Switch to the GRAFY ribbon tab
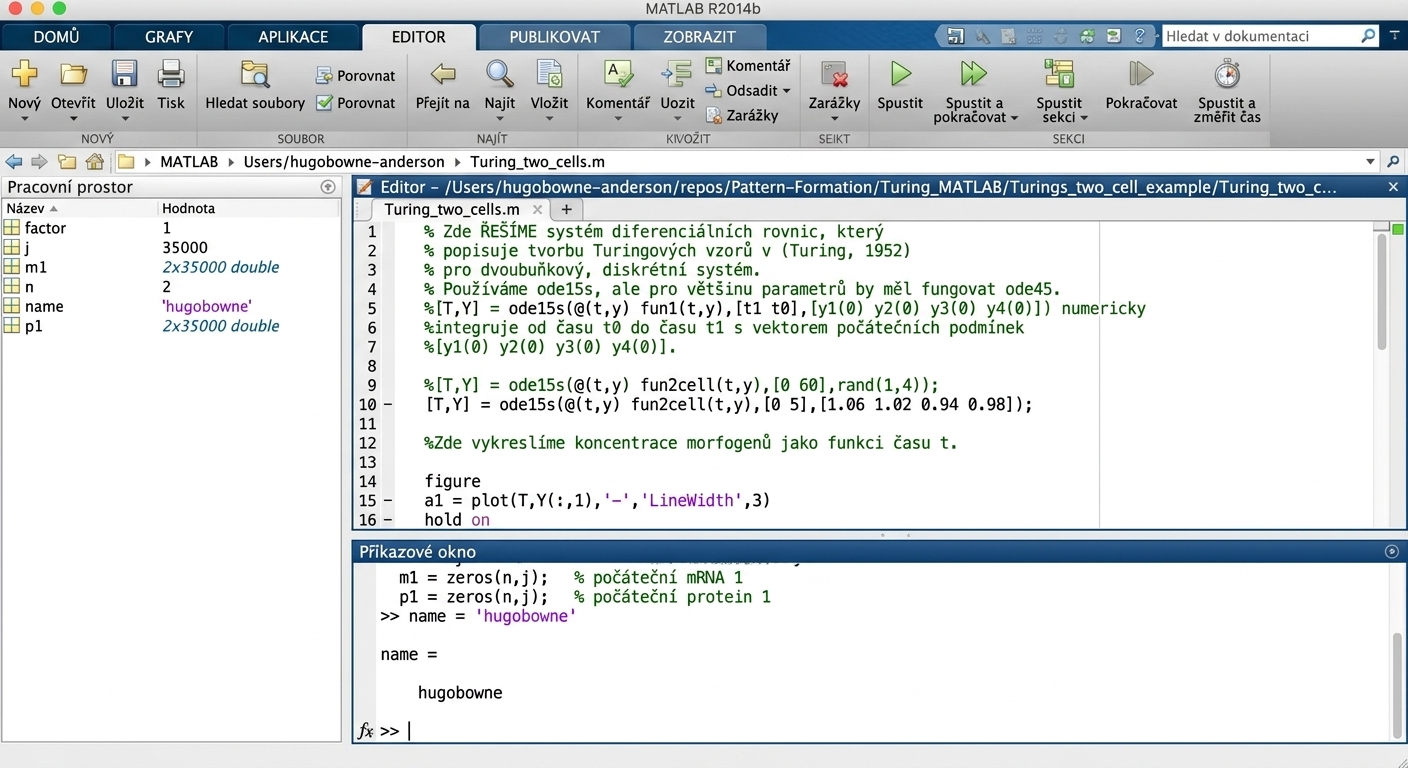Image resolution: width=1408 pixels, height=768 pixels. 169,37
